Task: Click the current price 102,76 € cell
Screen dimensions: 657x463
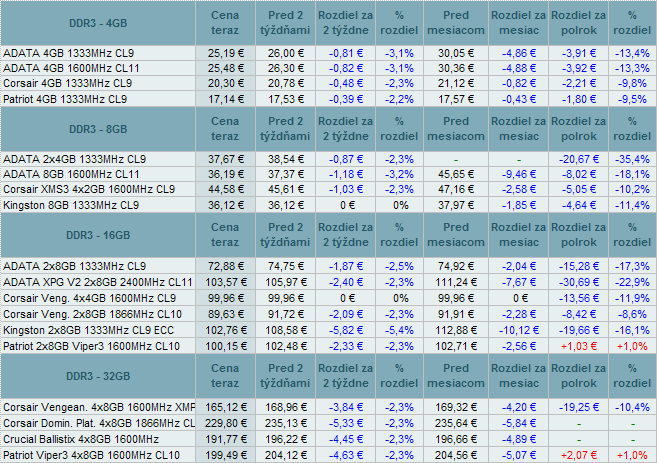Action: pos(226,330)
